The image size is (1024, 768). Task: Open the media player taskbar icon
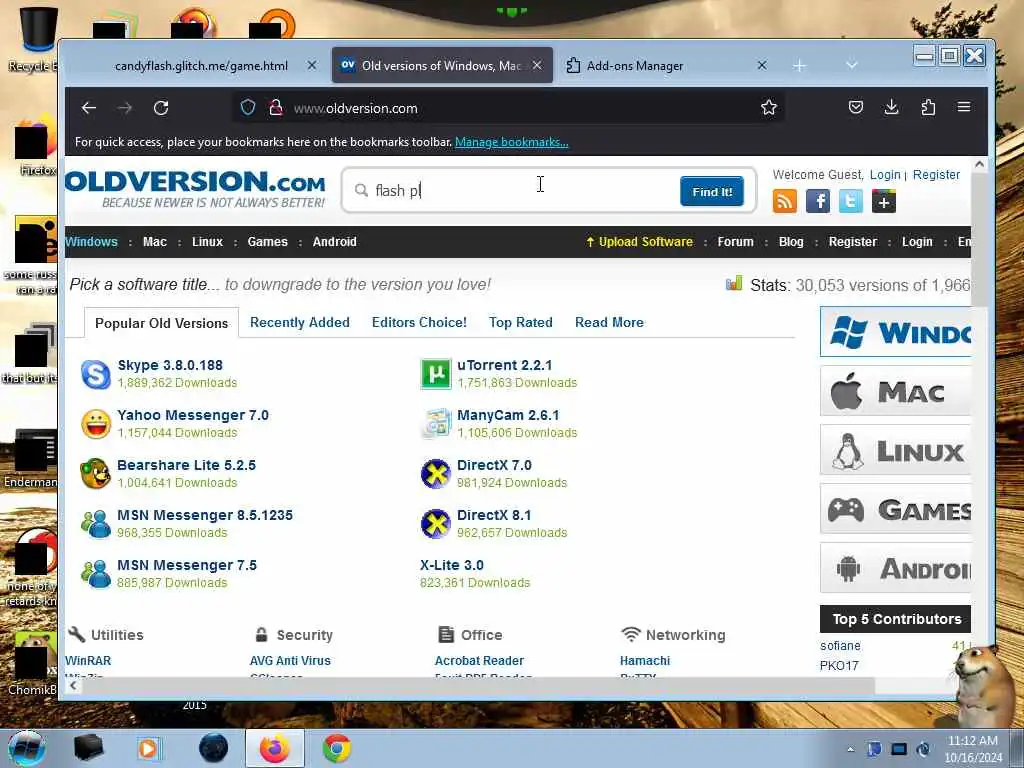coord(148,748)
